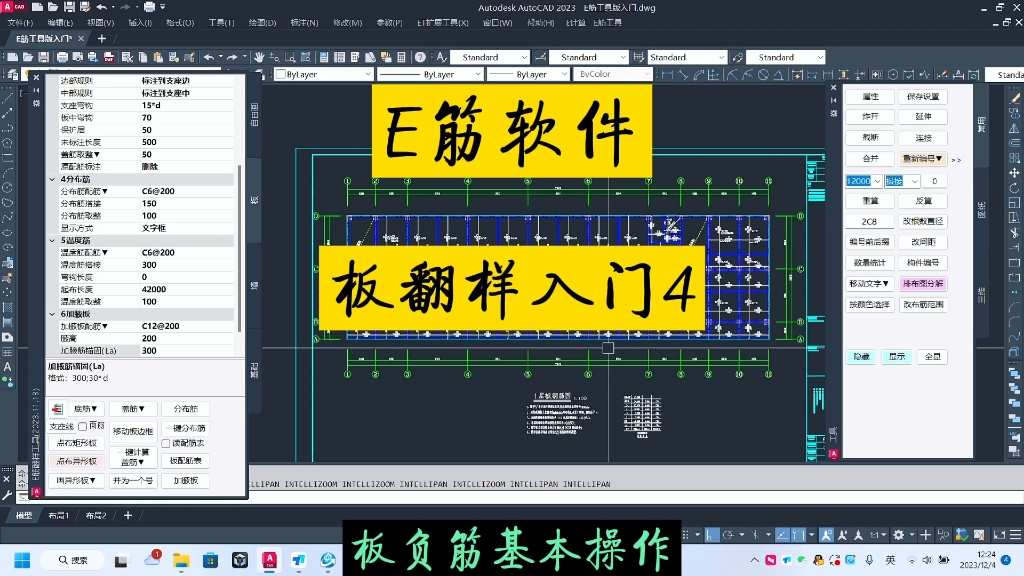Click the Windows Start button
1024x576 pixels.
coord(22,560)
